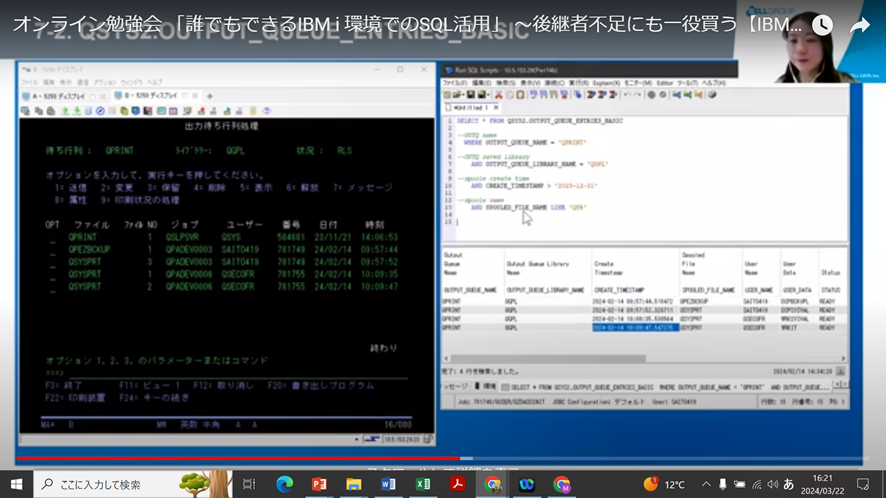Screen dimensions: 886x498
Task: Cut selection using scissors icon in Run SQL Scripts
Action: (498, 95)
